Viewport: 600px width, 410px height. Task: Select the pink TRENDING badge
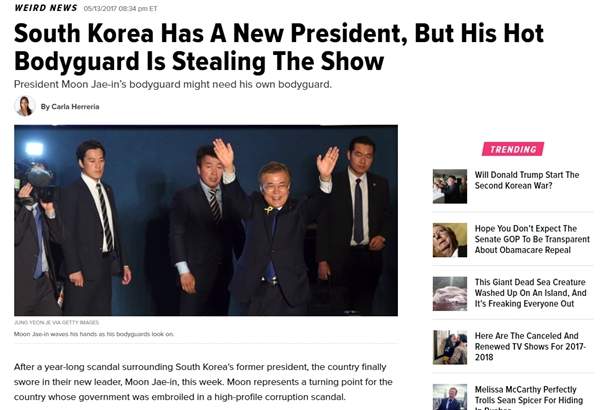click(x=513, y=149)
